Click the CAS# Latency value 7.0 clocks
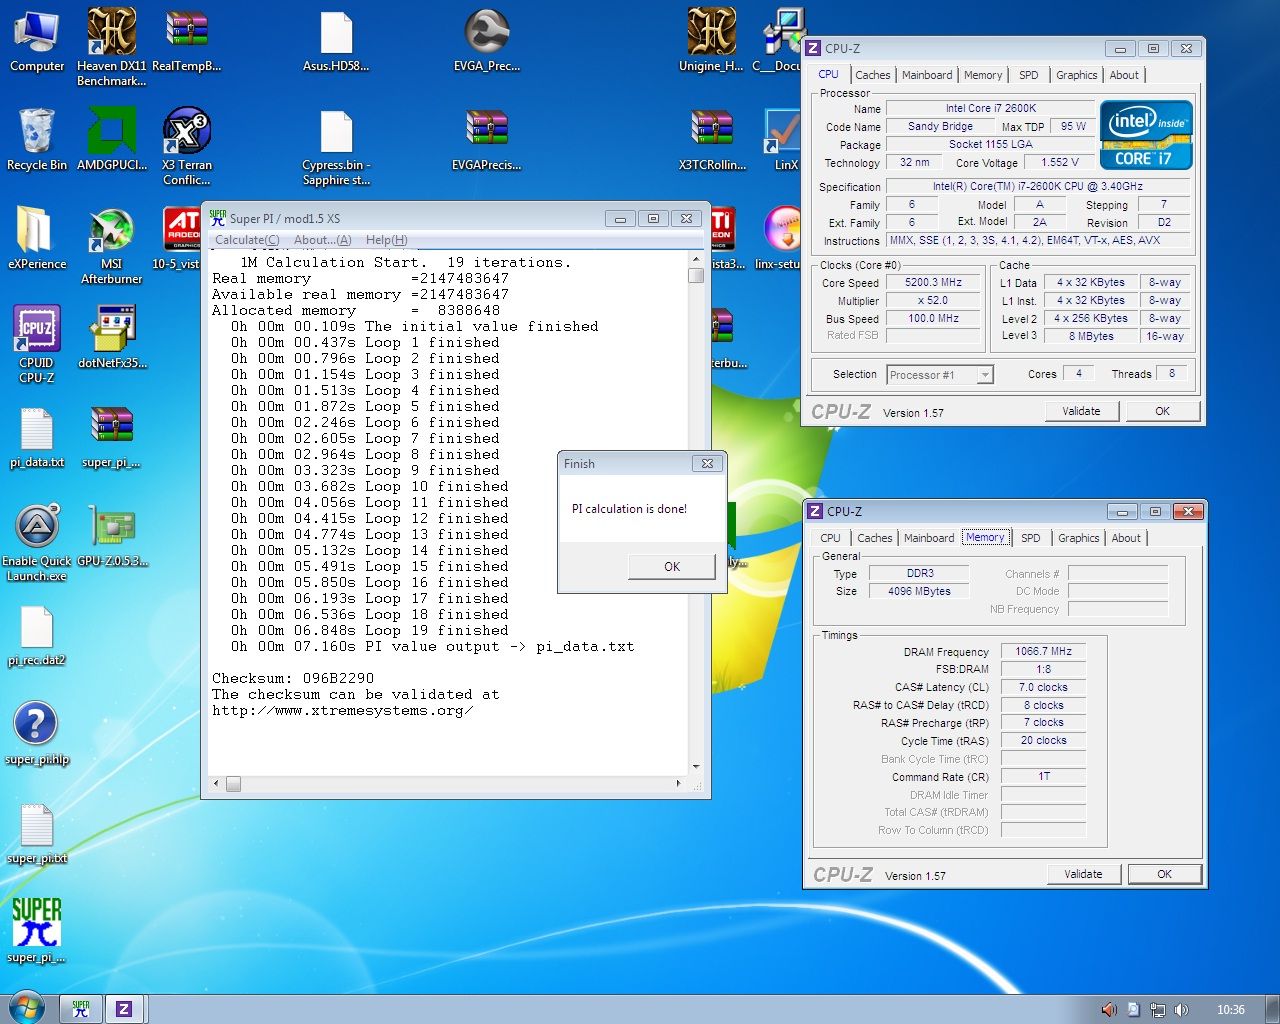The height and width of the screenshot is (1024, 1280). pos(1043,688)
